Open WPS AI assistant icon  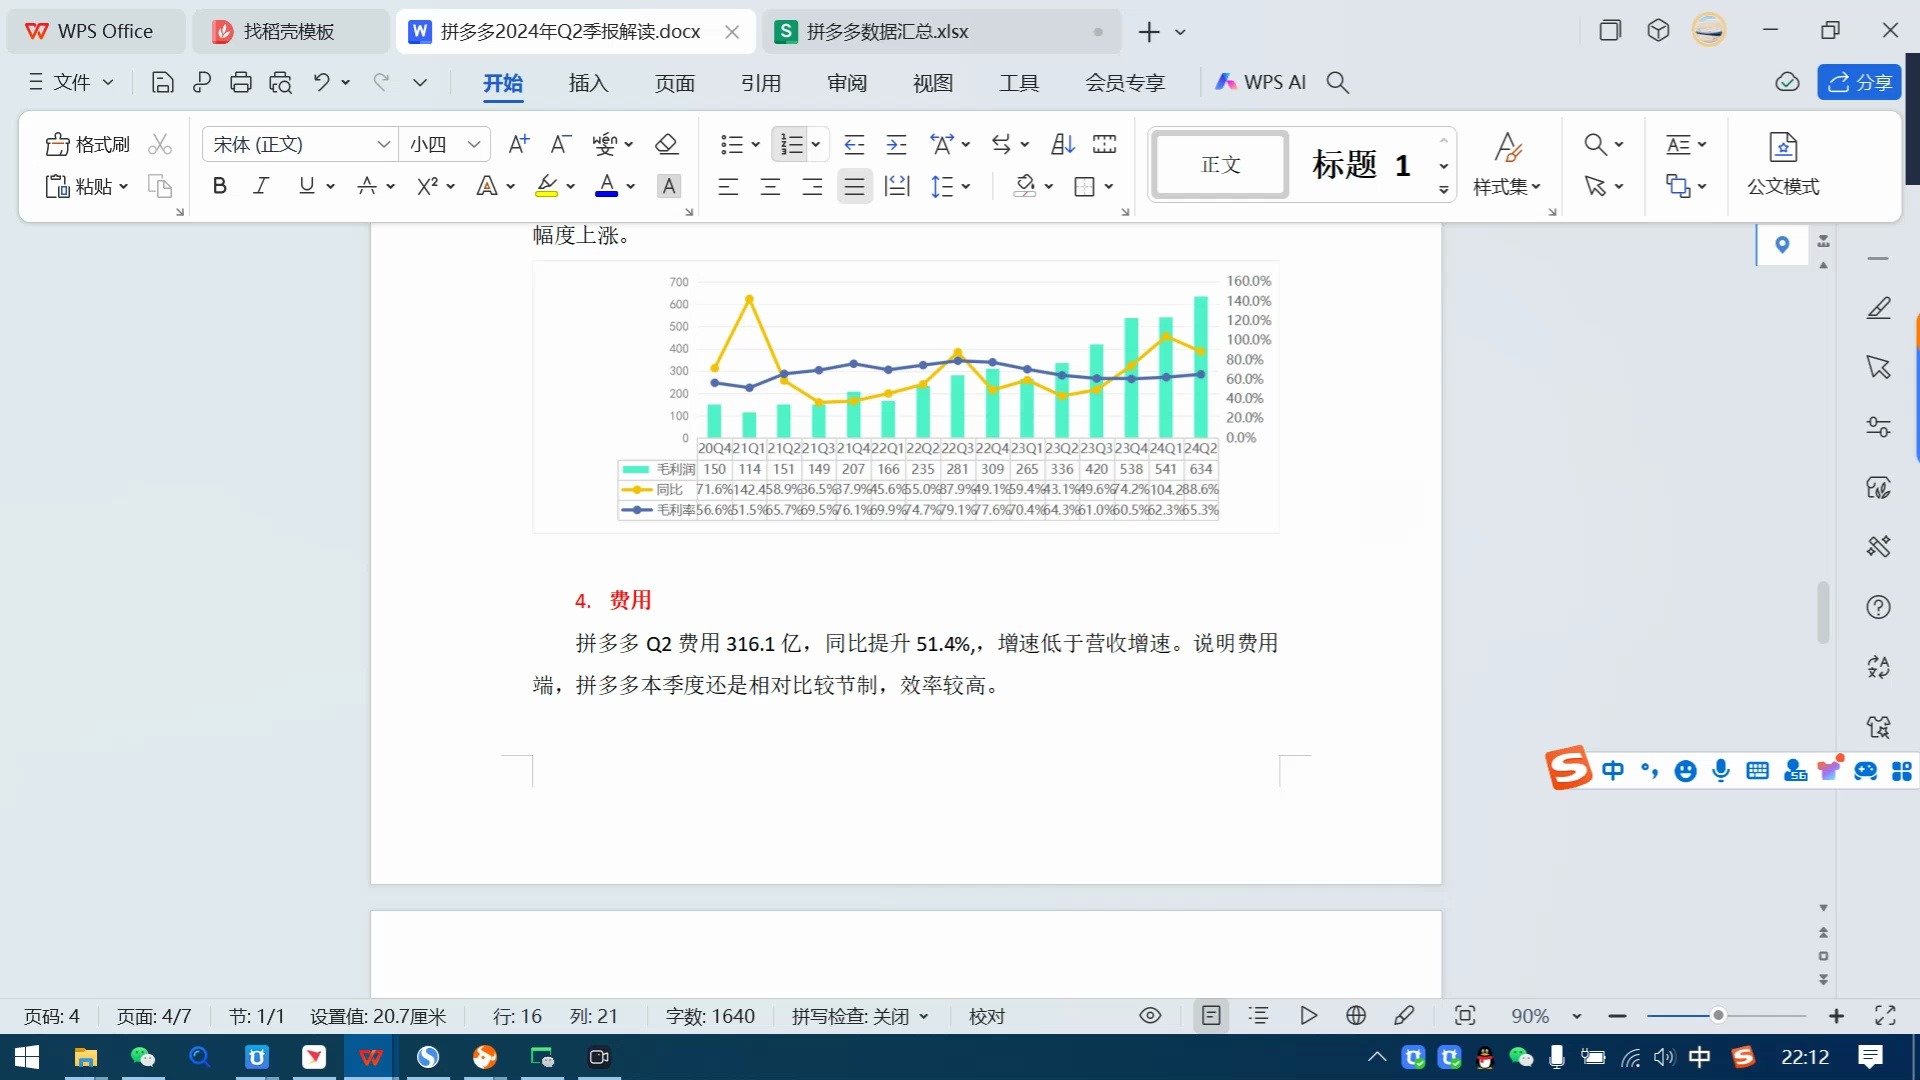[x=1259, y=82]
